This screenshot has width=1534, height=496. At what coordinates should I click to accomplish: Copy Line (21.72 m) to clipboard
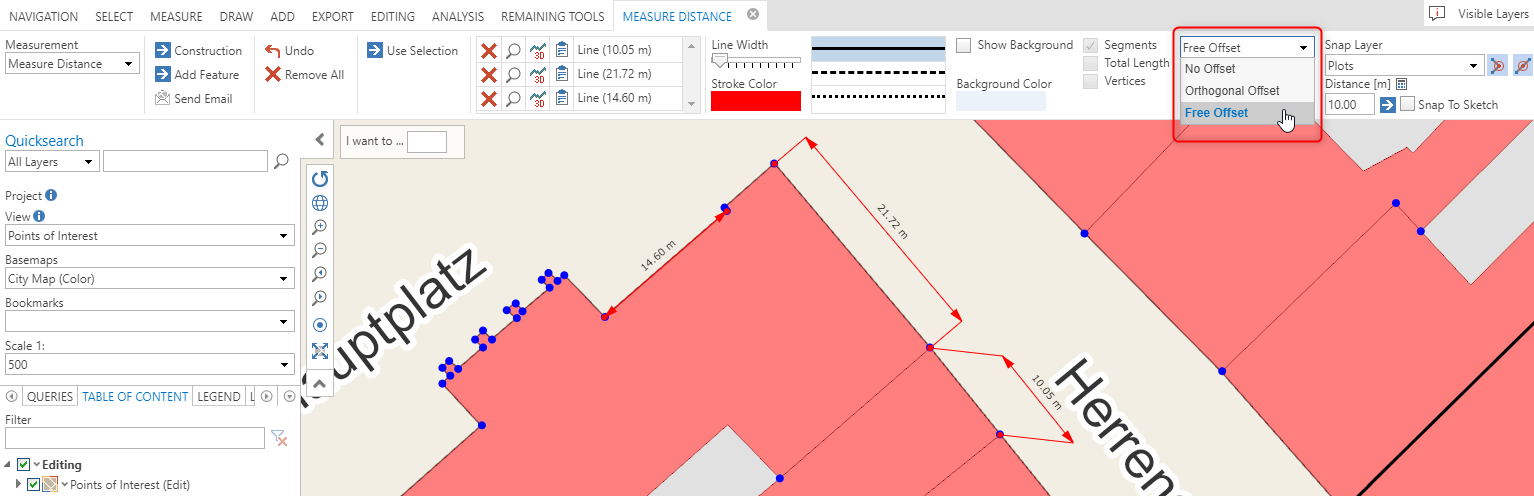[561, 75]
